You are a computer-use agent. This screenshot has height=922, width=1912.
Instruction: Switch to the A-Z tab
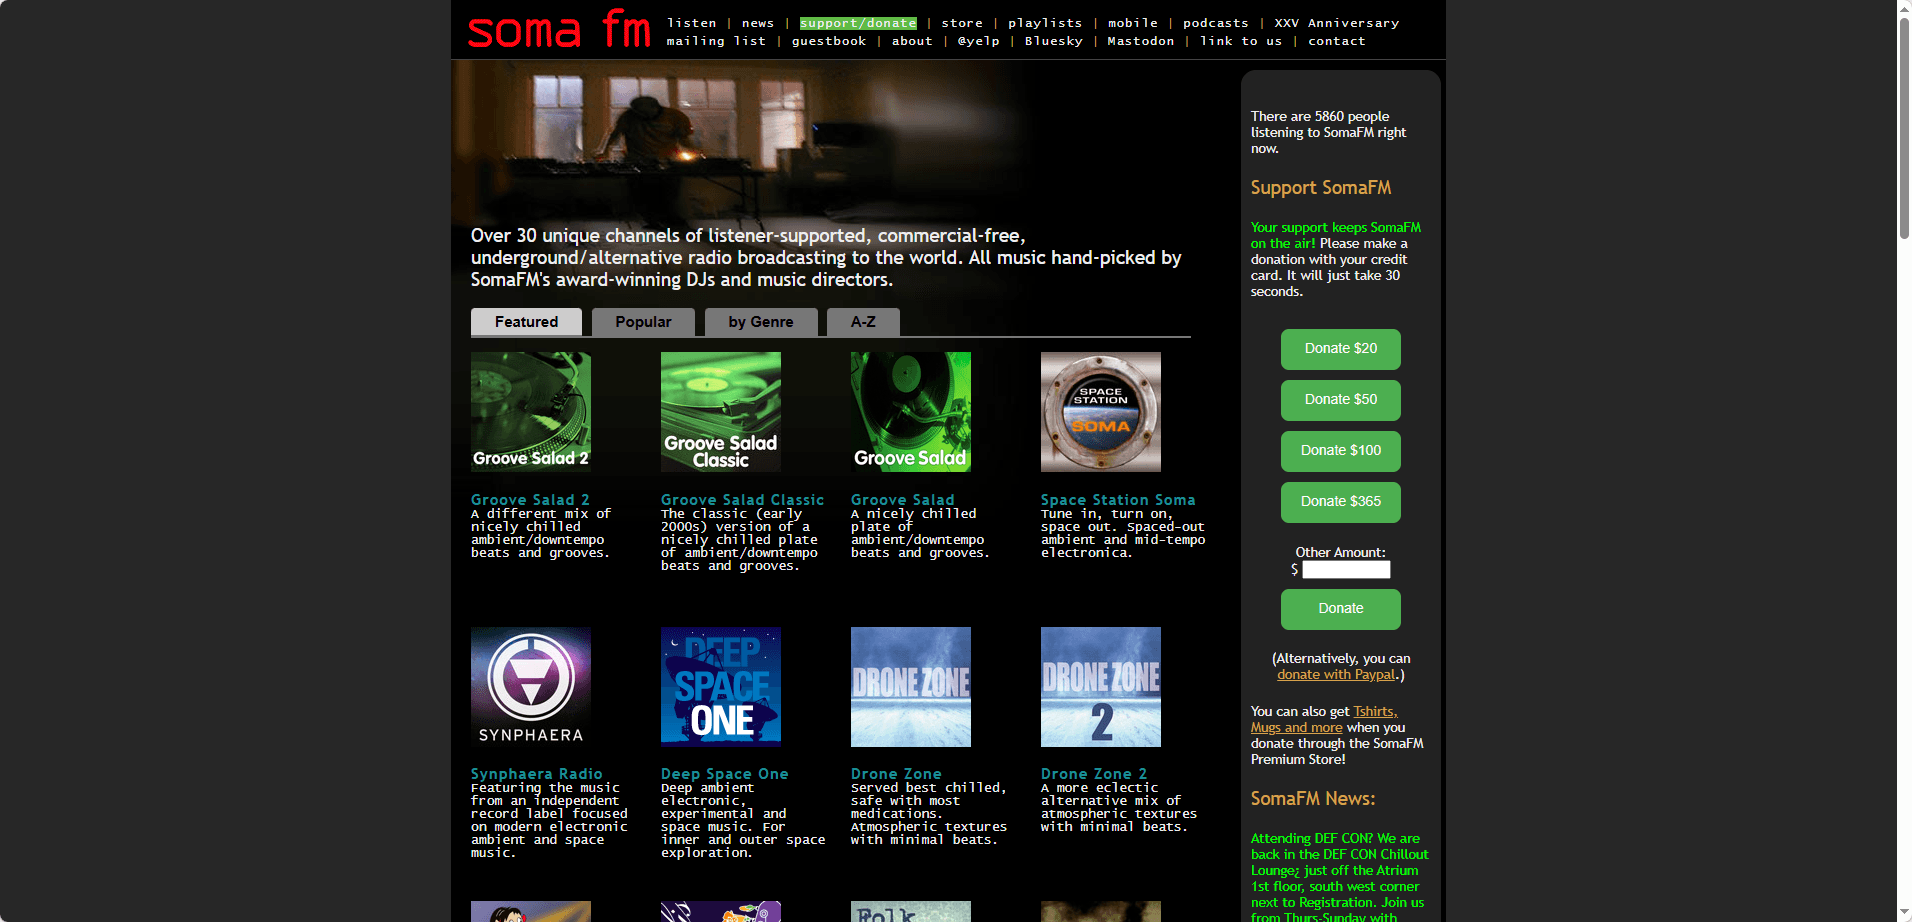(863, 322)
